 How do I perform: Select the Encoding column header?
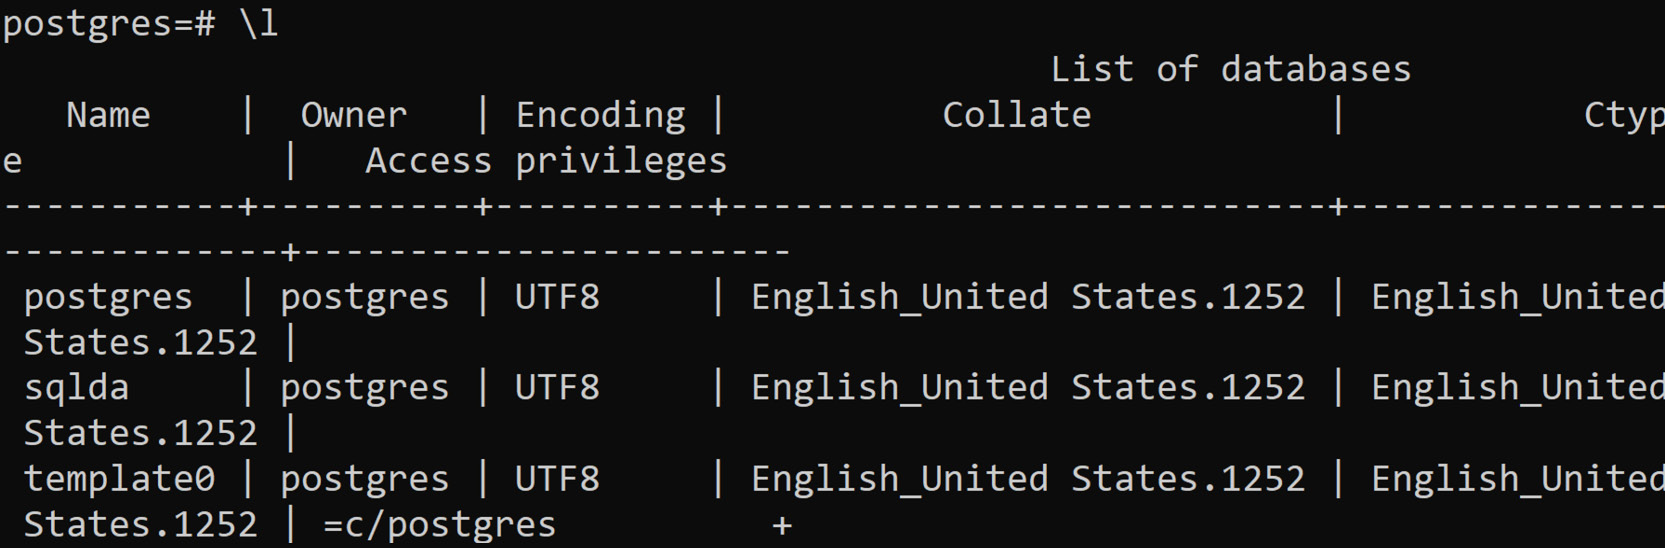click(x=601, y=116)
